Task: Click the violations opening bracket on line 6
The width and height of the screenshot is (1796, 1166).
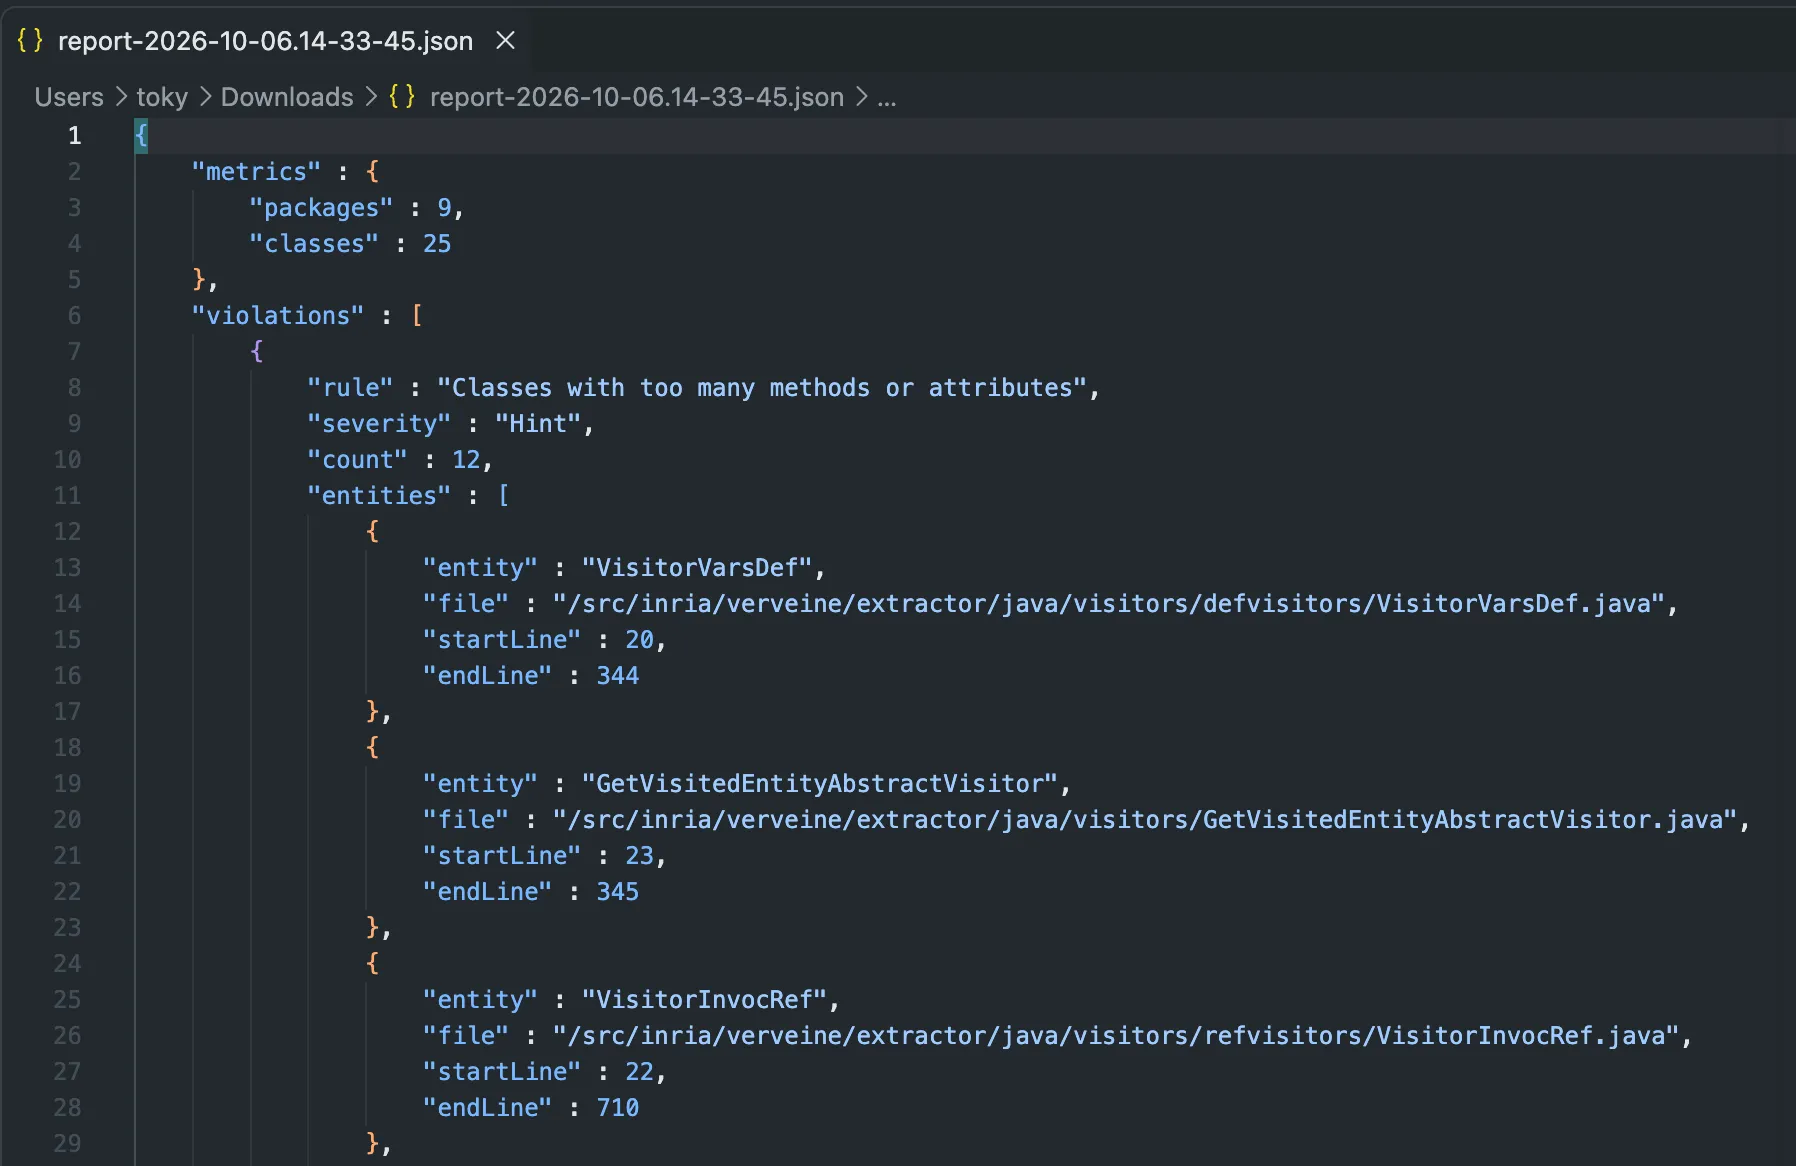Action: [x=417, y=315]
